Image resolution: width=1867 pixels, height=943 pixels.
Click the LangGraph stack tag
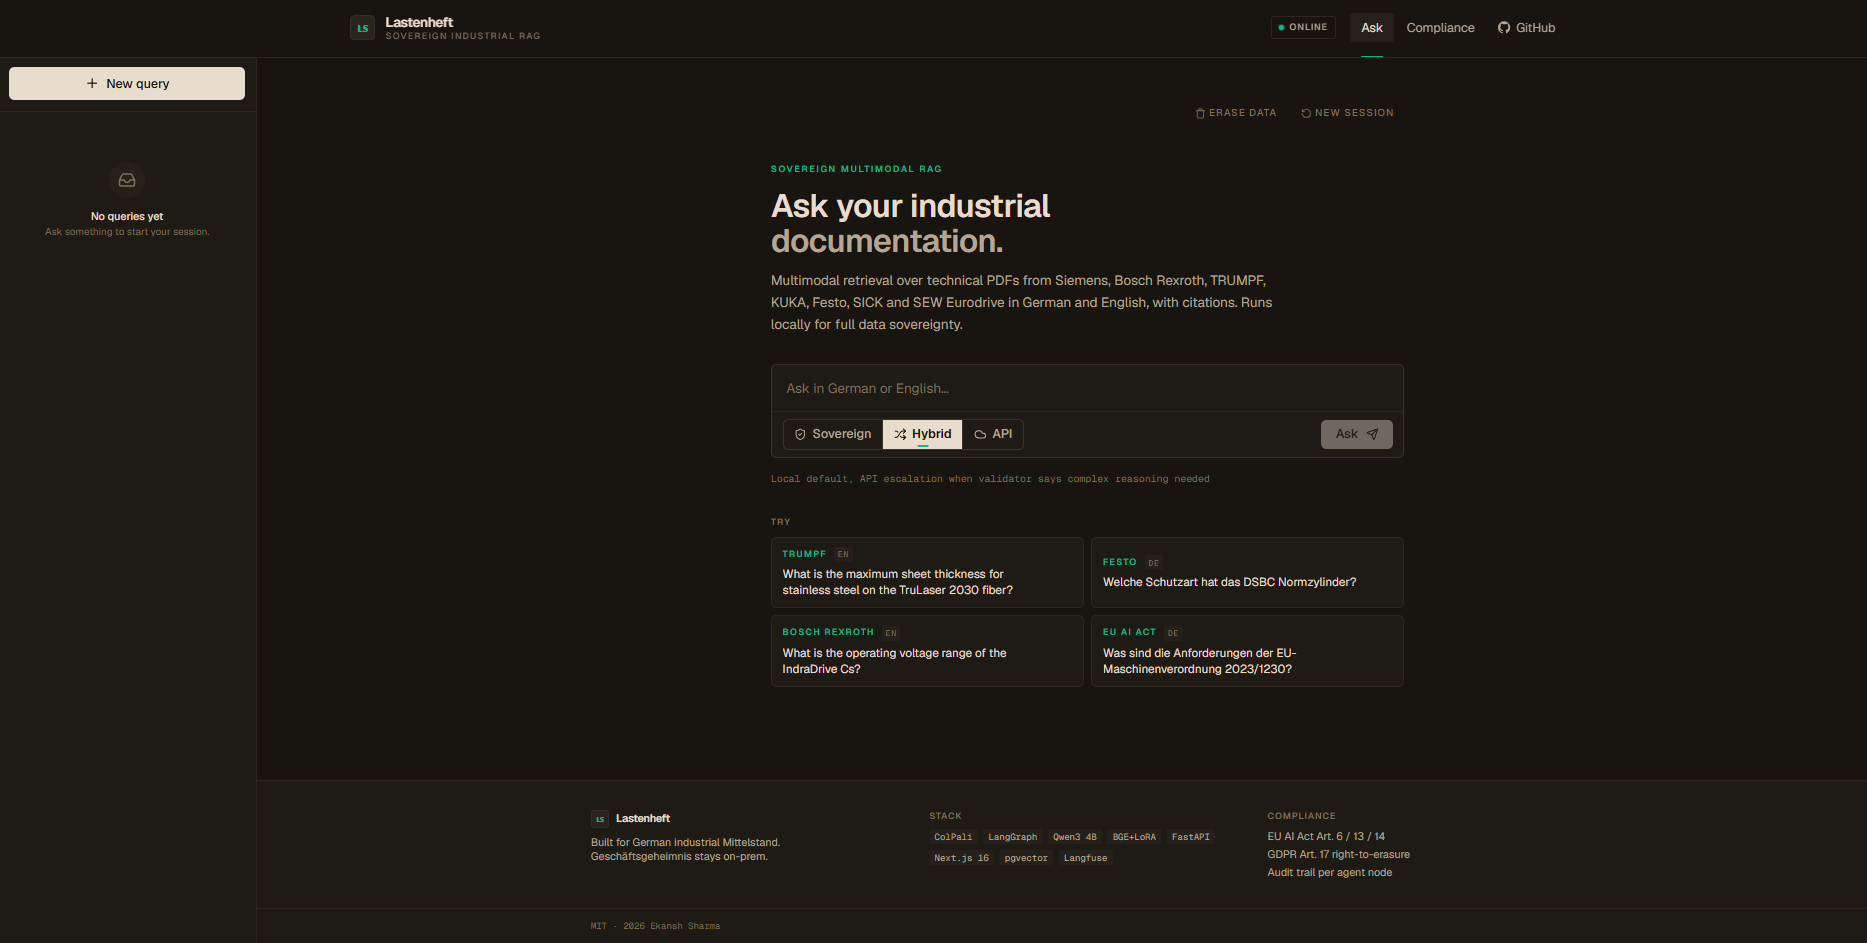coord(1012,837)
